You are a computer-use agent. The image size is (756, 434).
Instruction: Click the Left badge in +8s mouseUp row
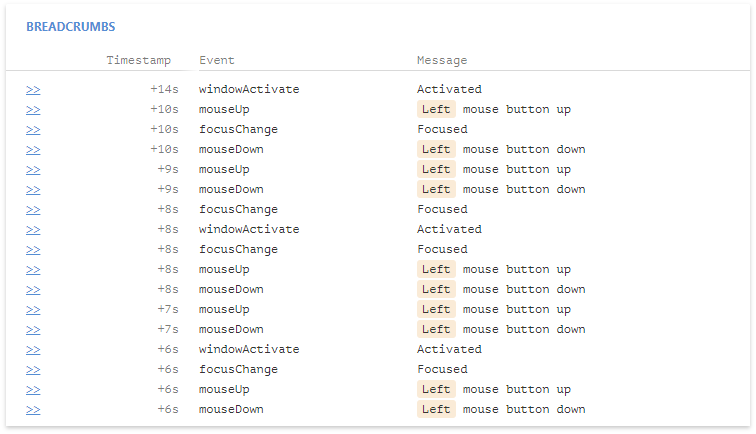pyautogui.click(x=436, y=270)
